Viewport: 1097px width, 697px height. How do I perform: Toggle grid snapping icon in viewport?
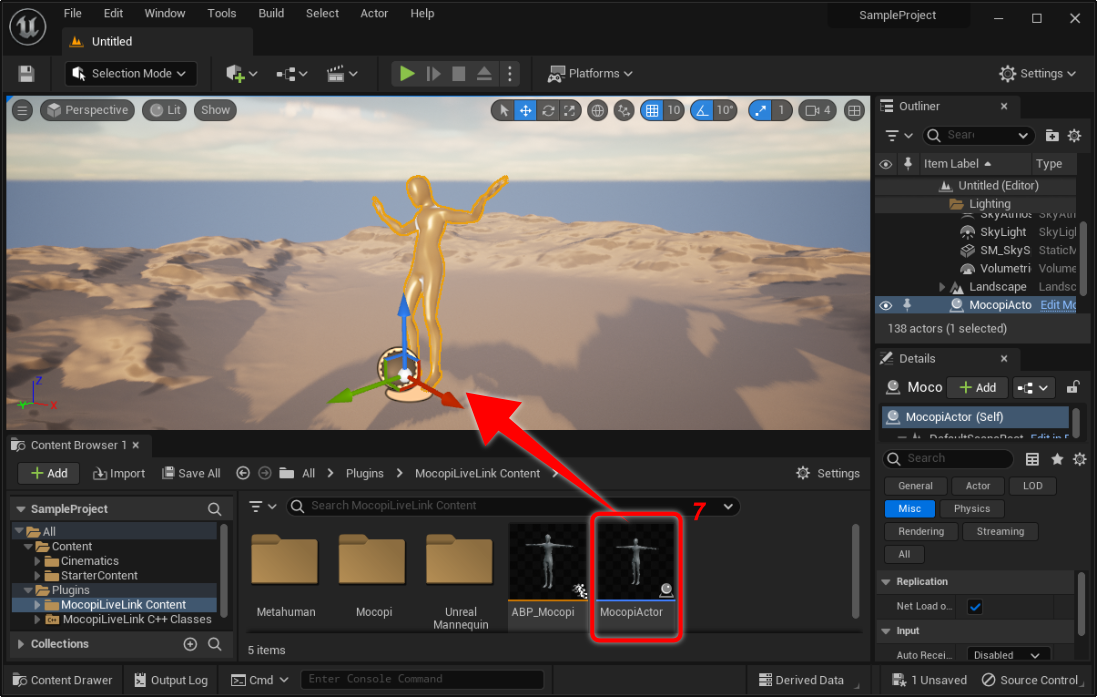(x=652, y=111)
